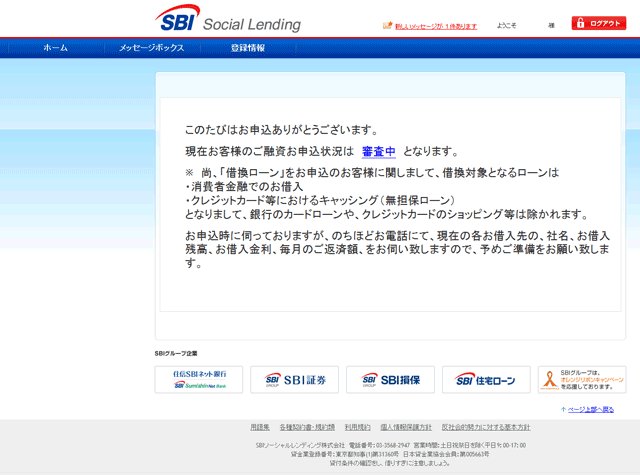The height and width of the screenshot is (475, 640).
Task: Open the SBI損保 banner
Action: click(x=390, y=380)
